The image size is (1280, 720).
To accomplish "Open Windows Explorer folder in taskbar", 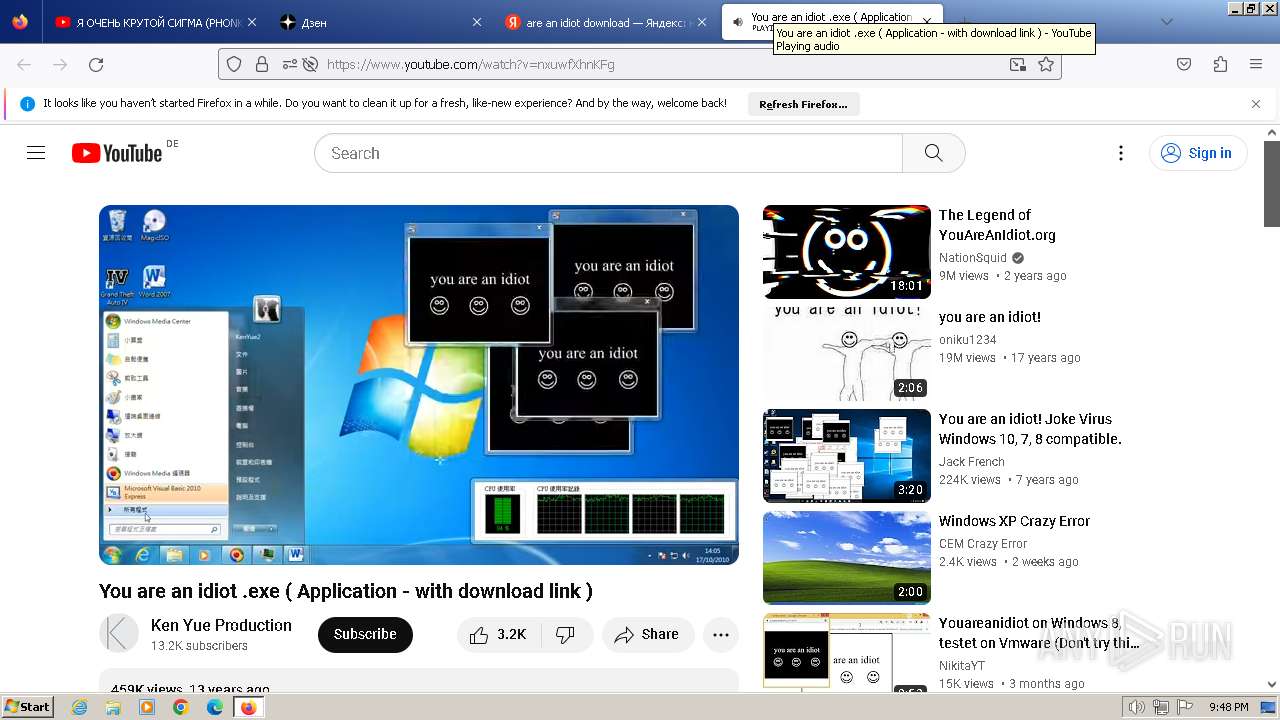I will pos(113,707).
